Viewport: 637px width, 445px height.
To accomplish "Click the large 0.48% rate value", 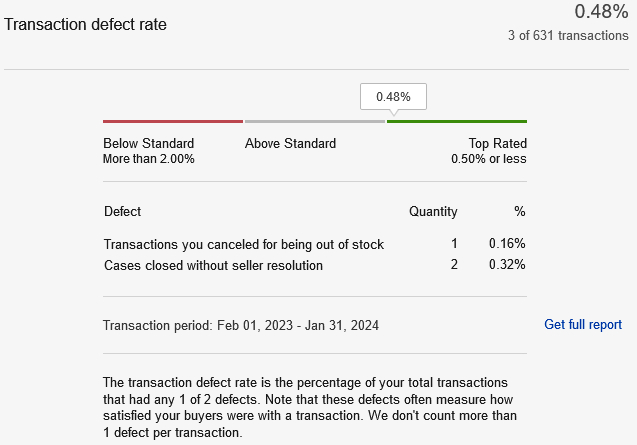I will (x=601, y=11).
